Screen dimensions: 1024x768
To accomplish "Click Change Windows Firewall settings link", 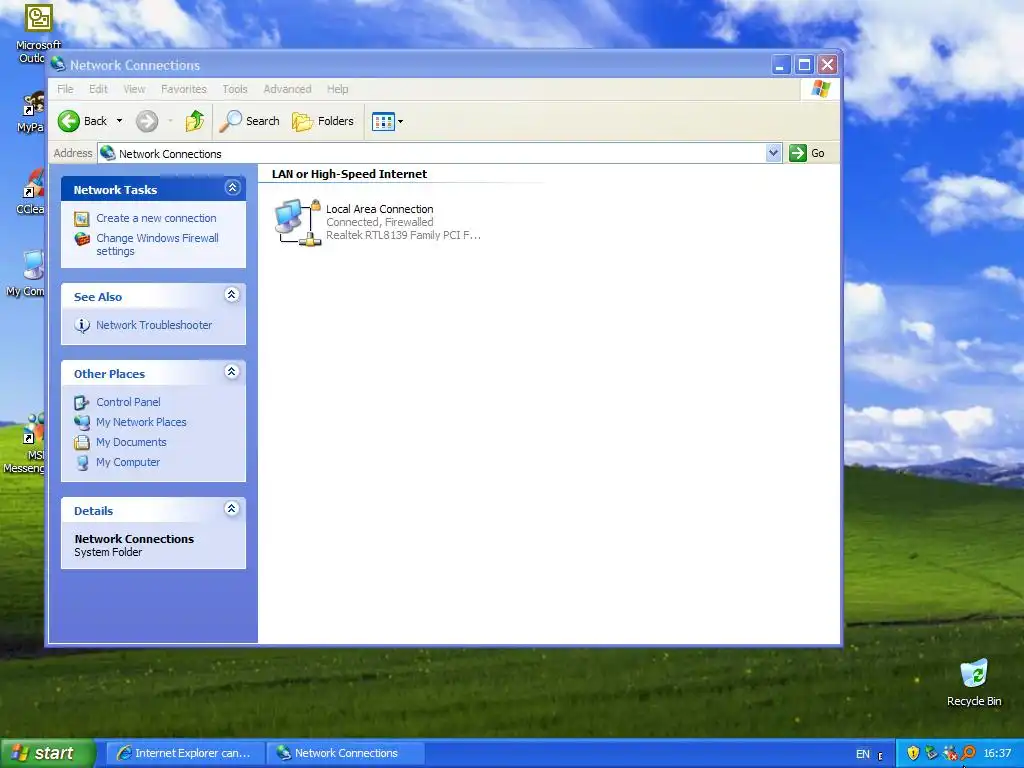I will [x=157, y=244].
